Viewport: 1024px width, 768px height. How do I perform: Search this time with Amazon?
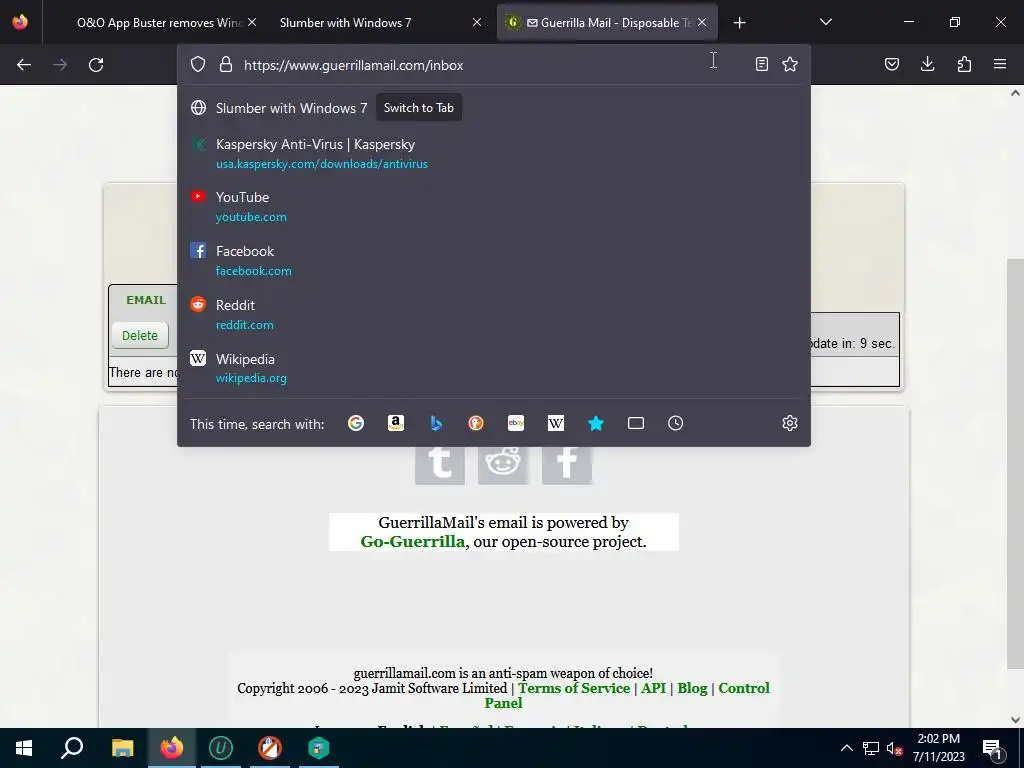[396, 423]
